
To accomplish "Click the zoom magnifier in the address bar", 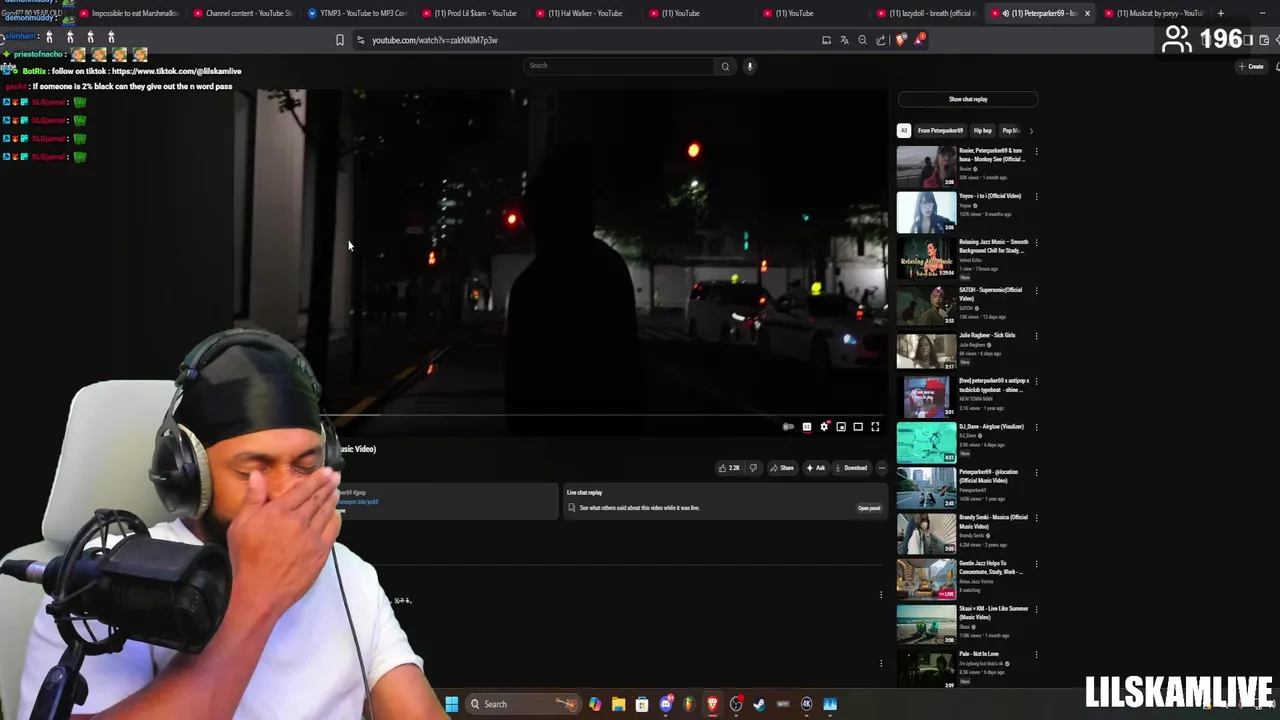I will click(x=862, y=40).
